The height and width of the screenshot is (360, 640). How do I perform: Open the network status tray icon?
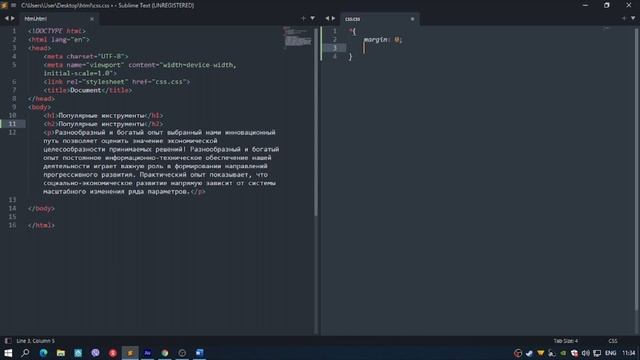pos(597,353)
